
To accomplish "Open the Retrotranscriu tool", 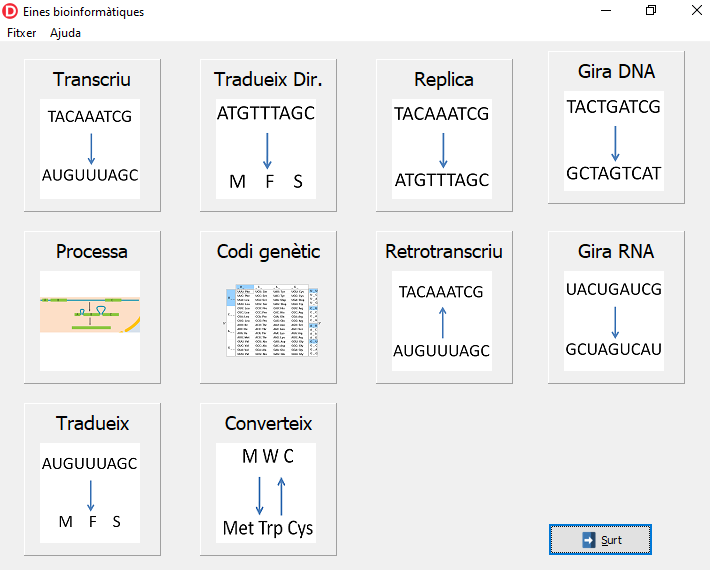I will 444,252.
